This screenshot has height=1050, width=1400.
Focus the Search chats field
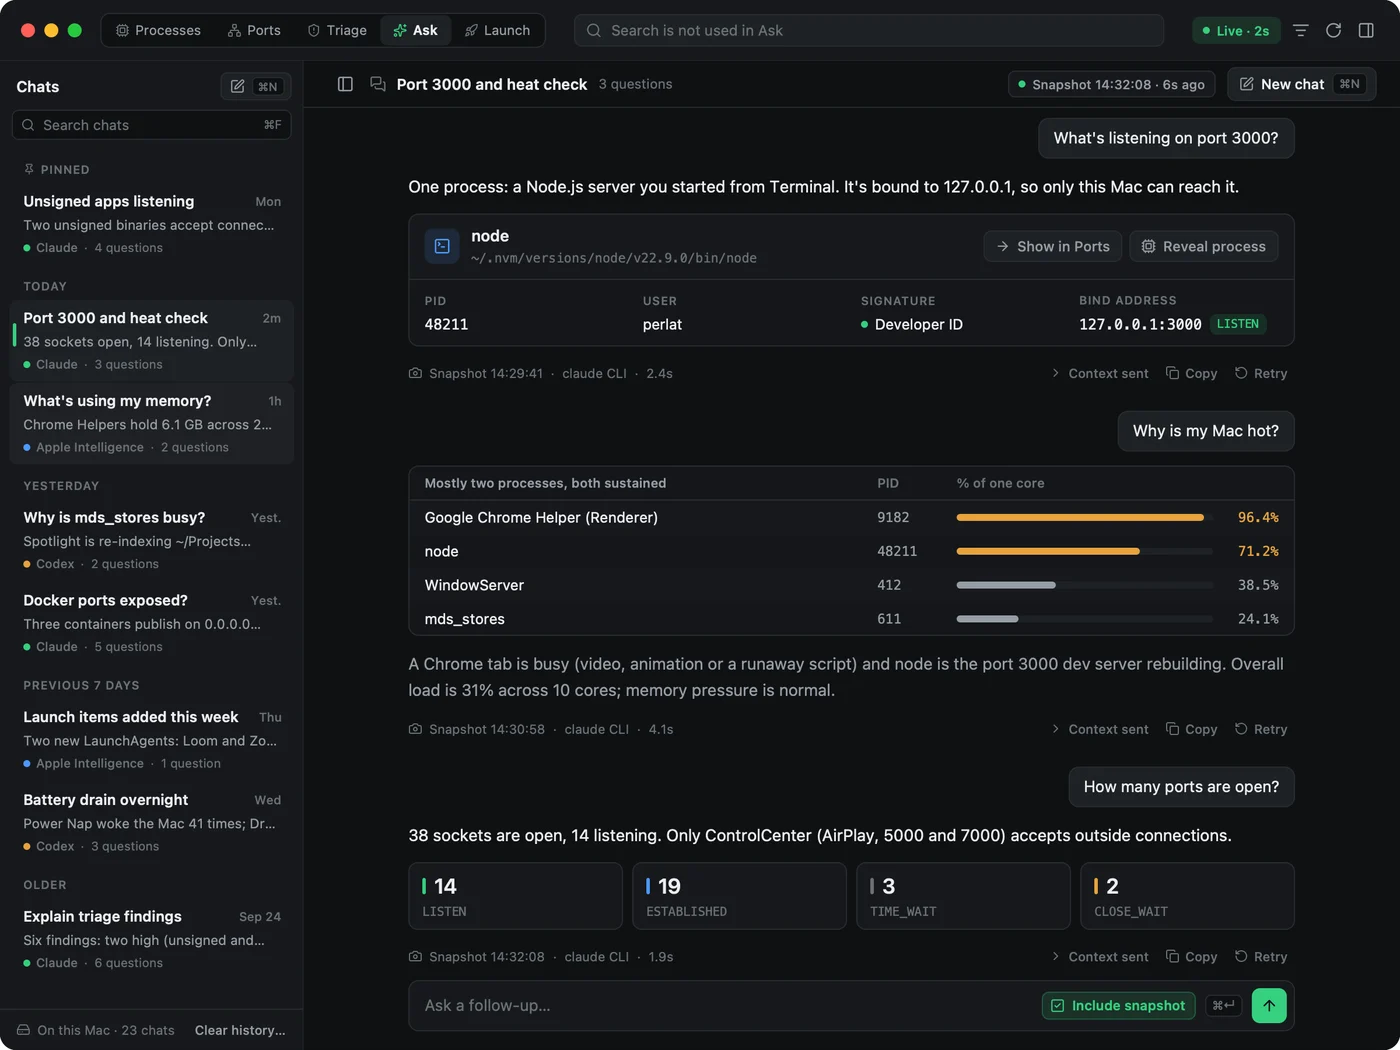coord(152,125)
